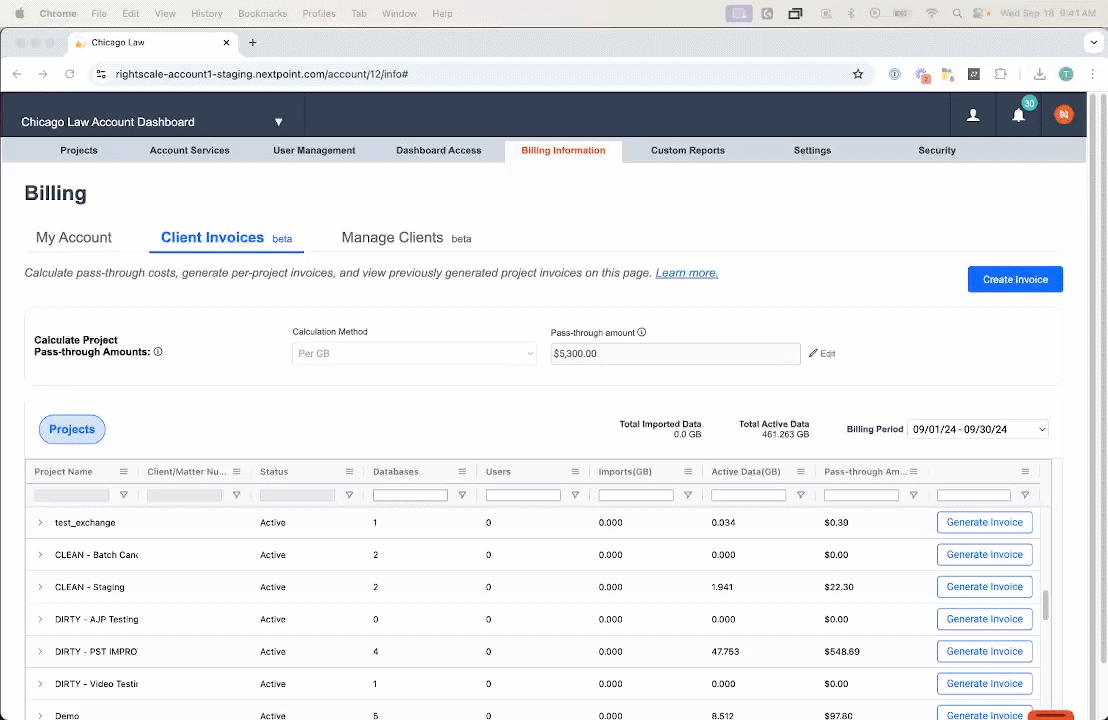The width and height of the screenshot is (1108, 720).
Task: Click the Create Invoice button
Action: point(1014,280)
